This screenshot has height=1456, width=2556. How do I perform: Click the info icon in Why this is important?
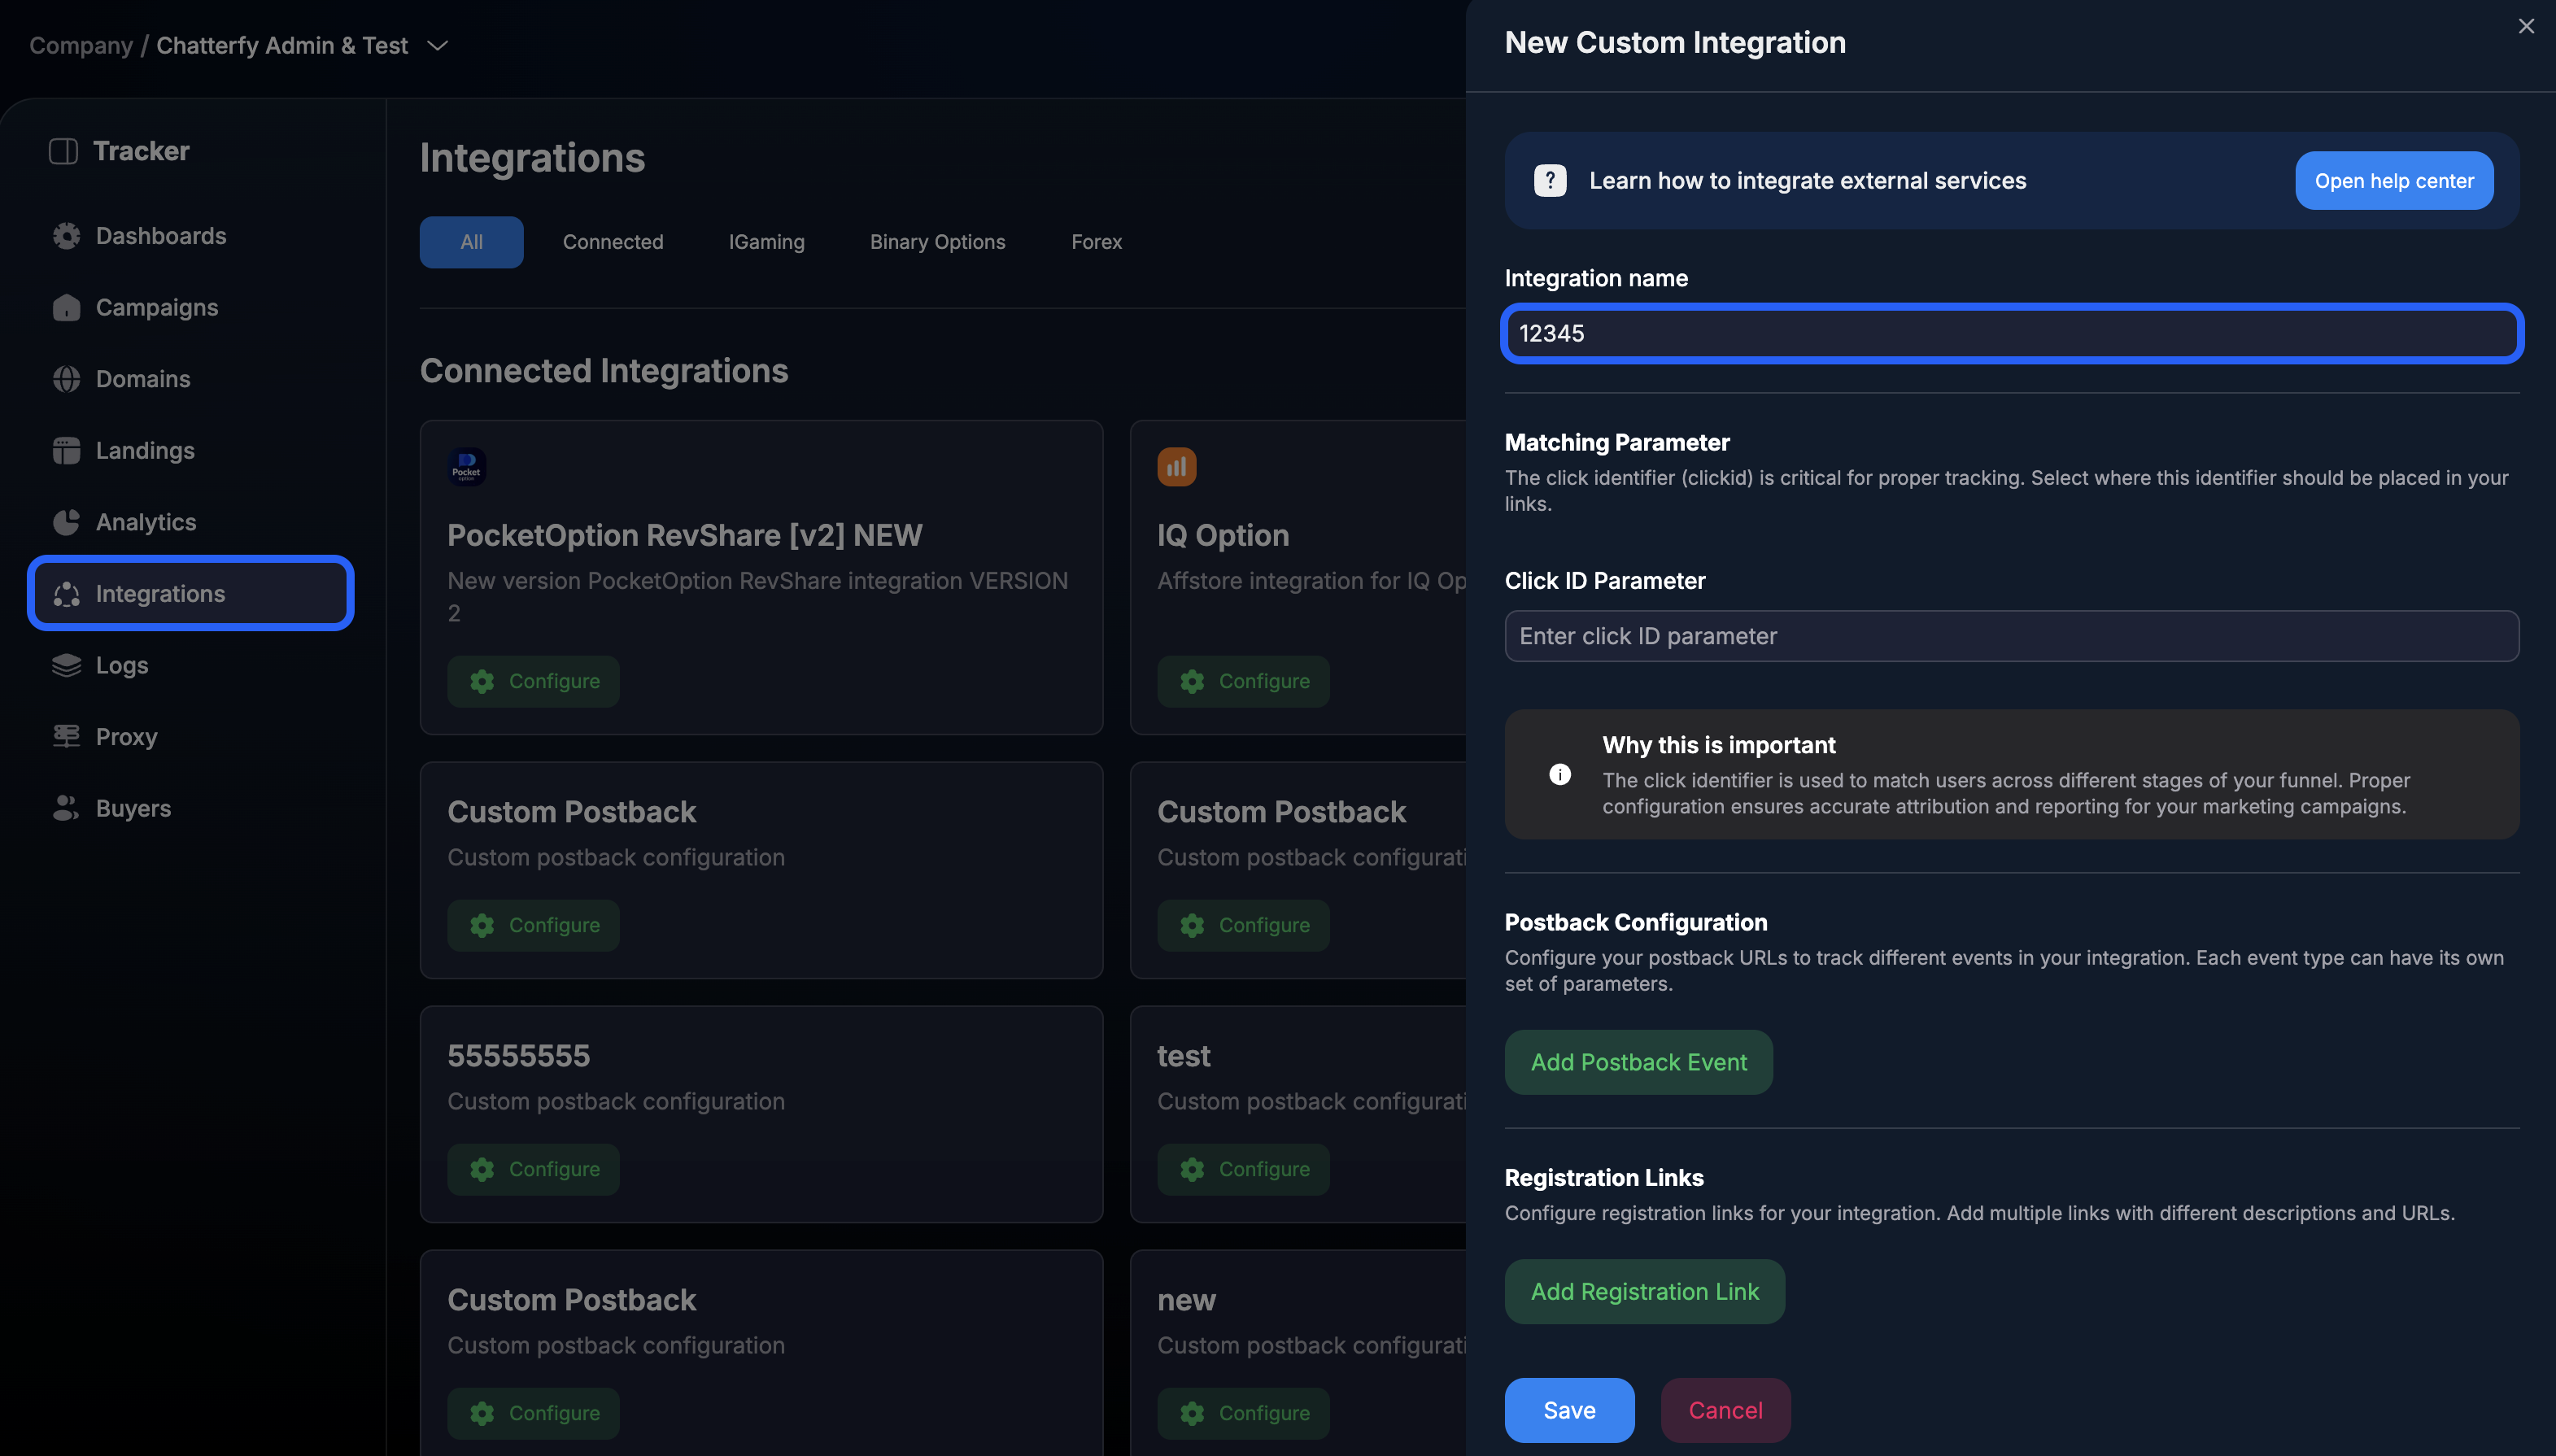click(1560, 775)
